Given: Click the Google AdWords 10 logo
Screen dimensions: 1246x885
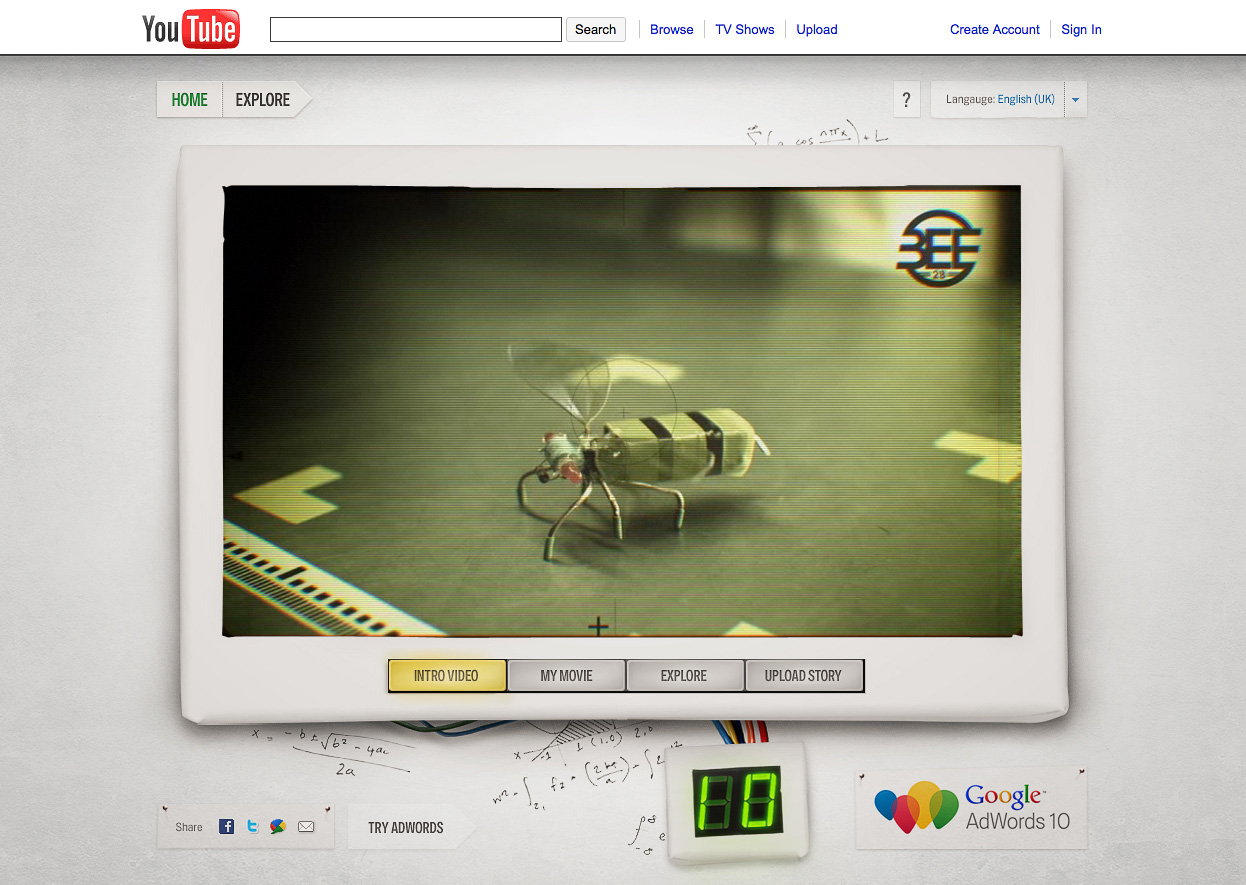Looking at the screenshot, I should coord(971,808).
